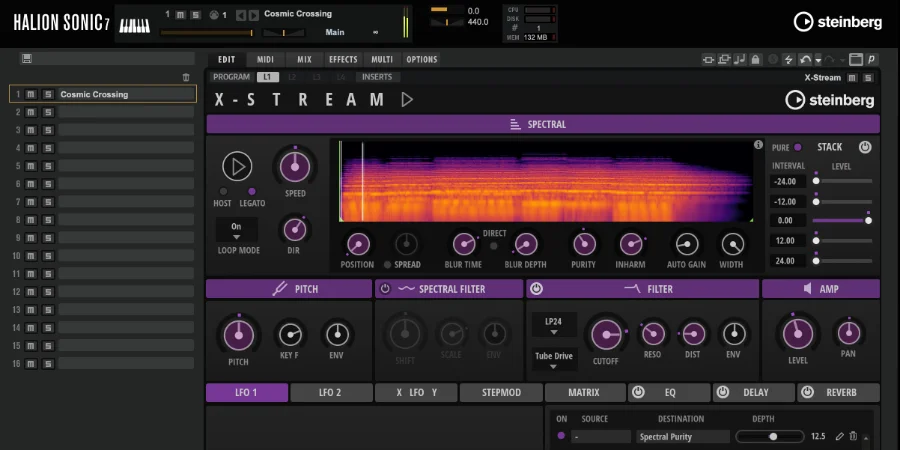Toggle the STACK power button
The image size is (900, 450).
point(865,147)
